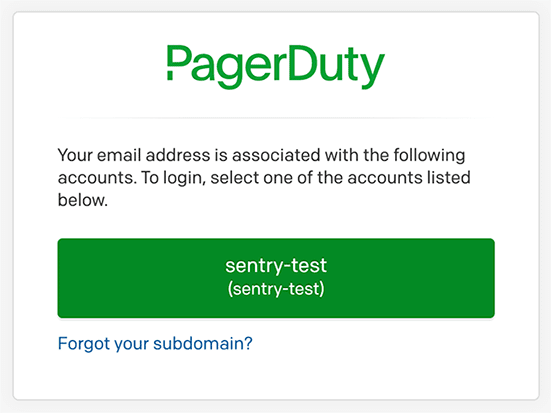Click the word "subdomain?" in the blue link
Viewport: 551px width, 413px height.
[x=203, y=343]
